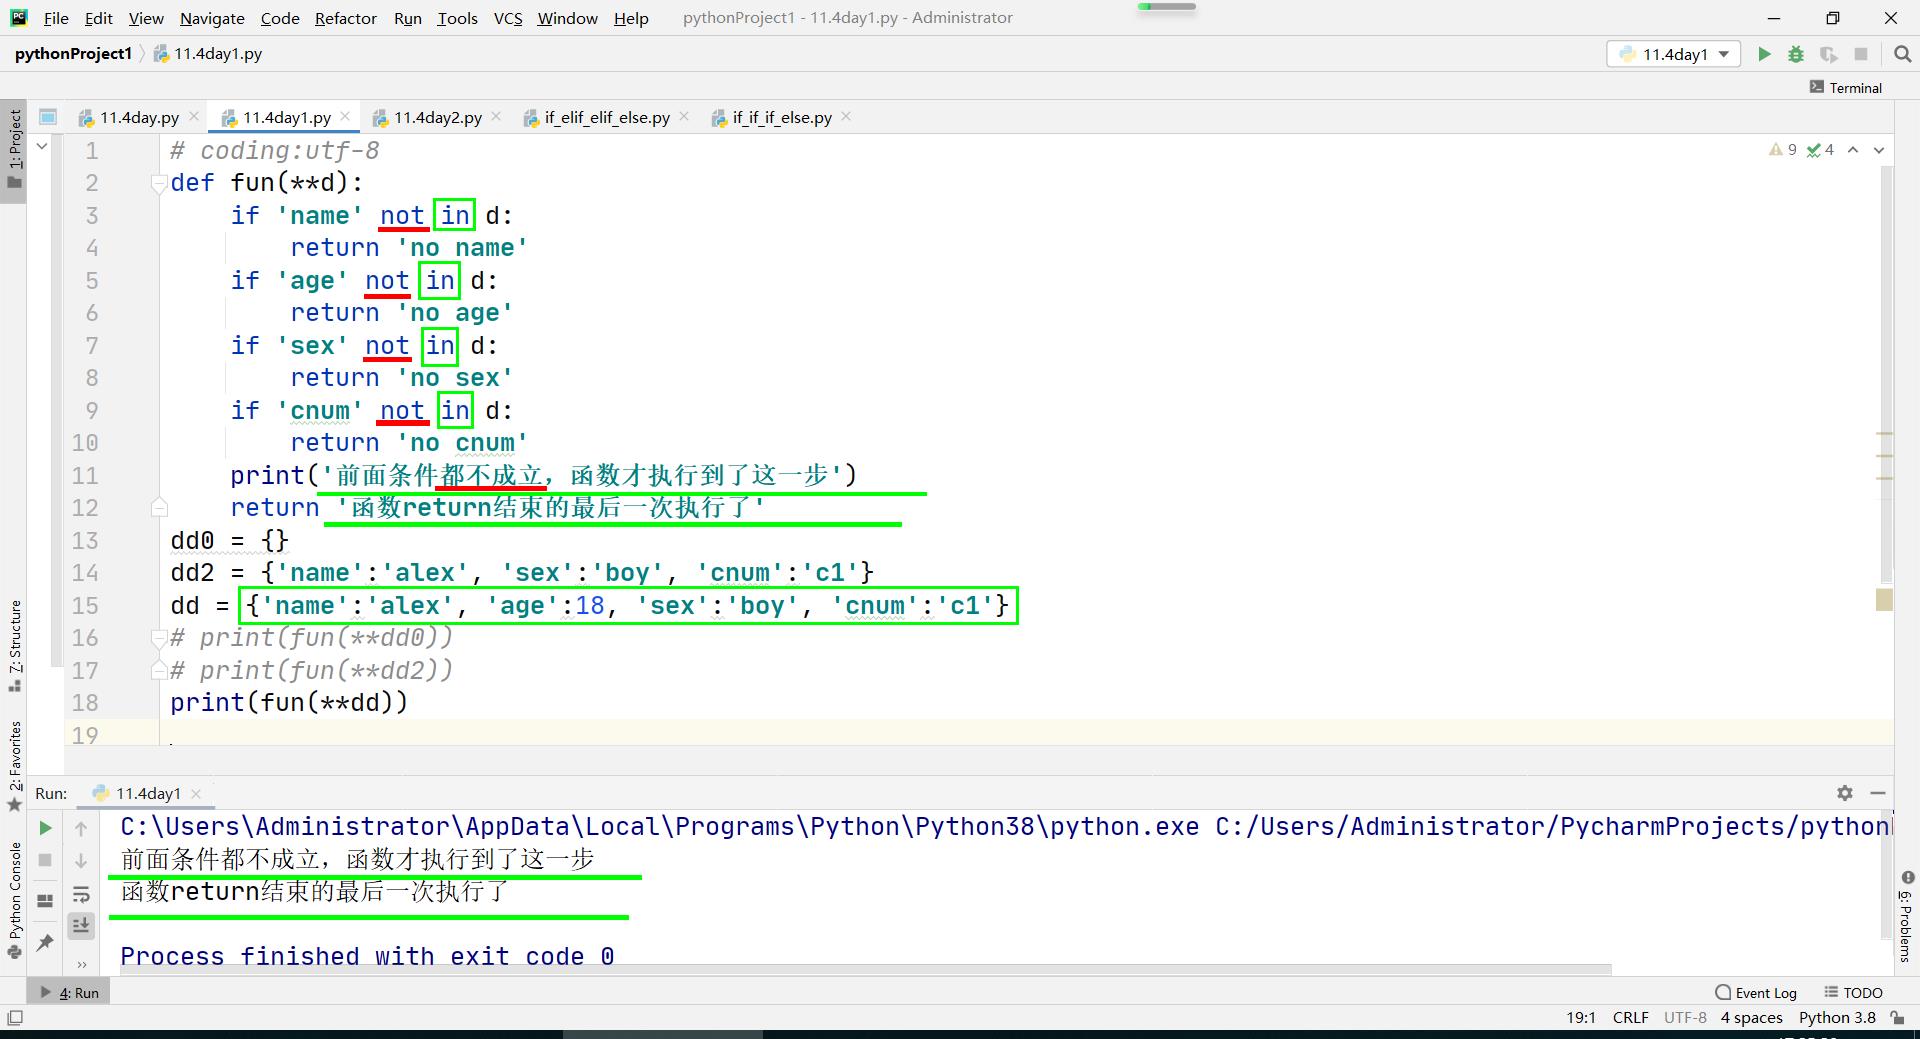The image size is (1920, 1039).
Task: Open the View menu
Action: click(146, 18)
